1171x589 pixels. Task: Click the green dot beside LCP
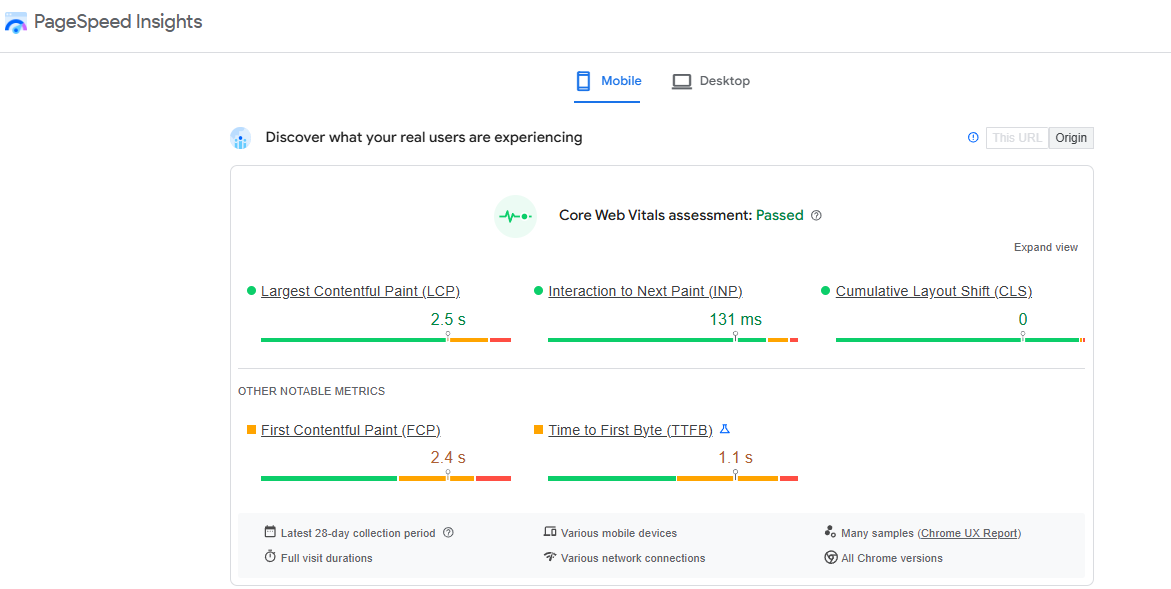point(251,290)
